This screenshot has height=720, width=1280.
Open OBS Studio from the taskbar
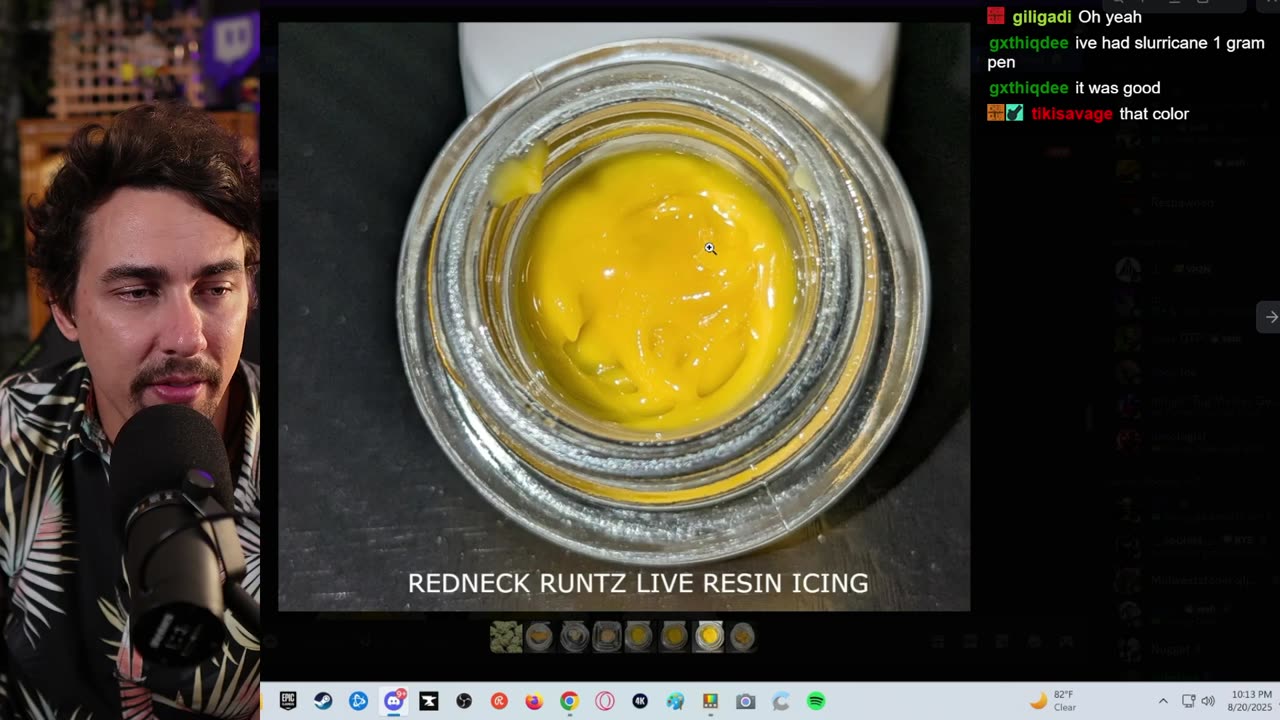[x=464, y=701]
